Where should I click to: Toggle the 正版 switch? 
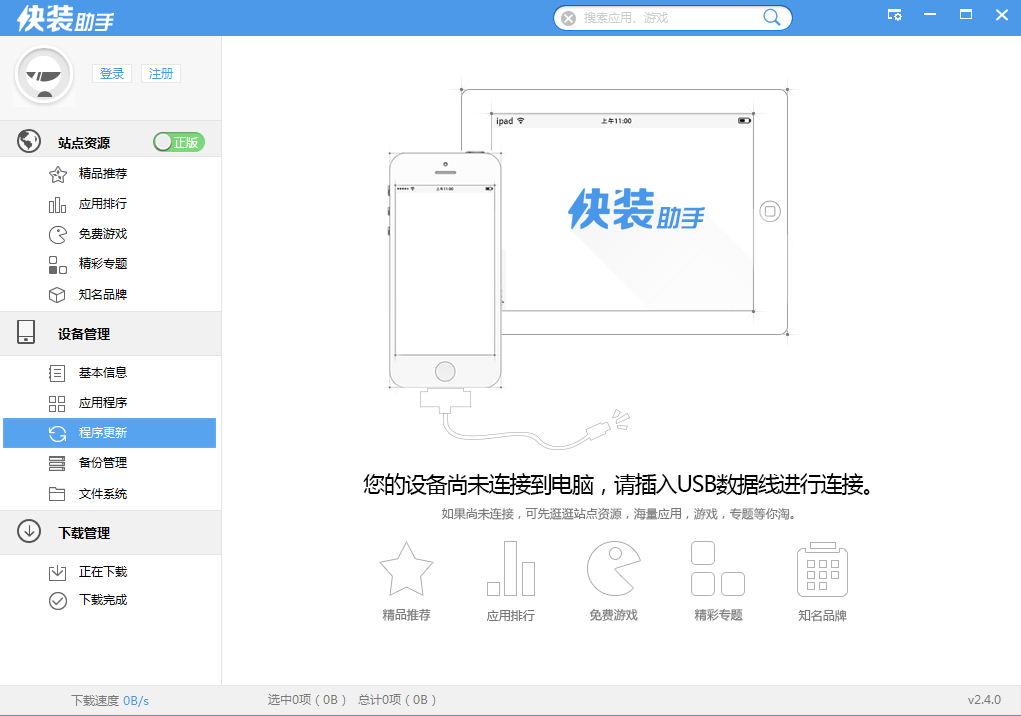(179, 142)
